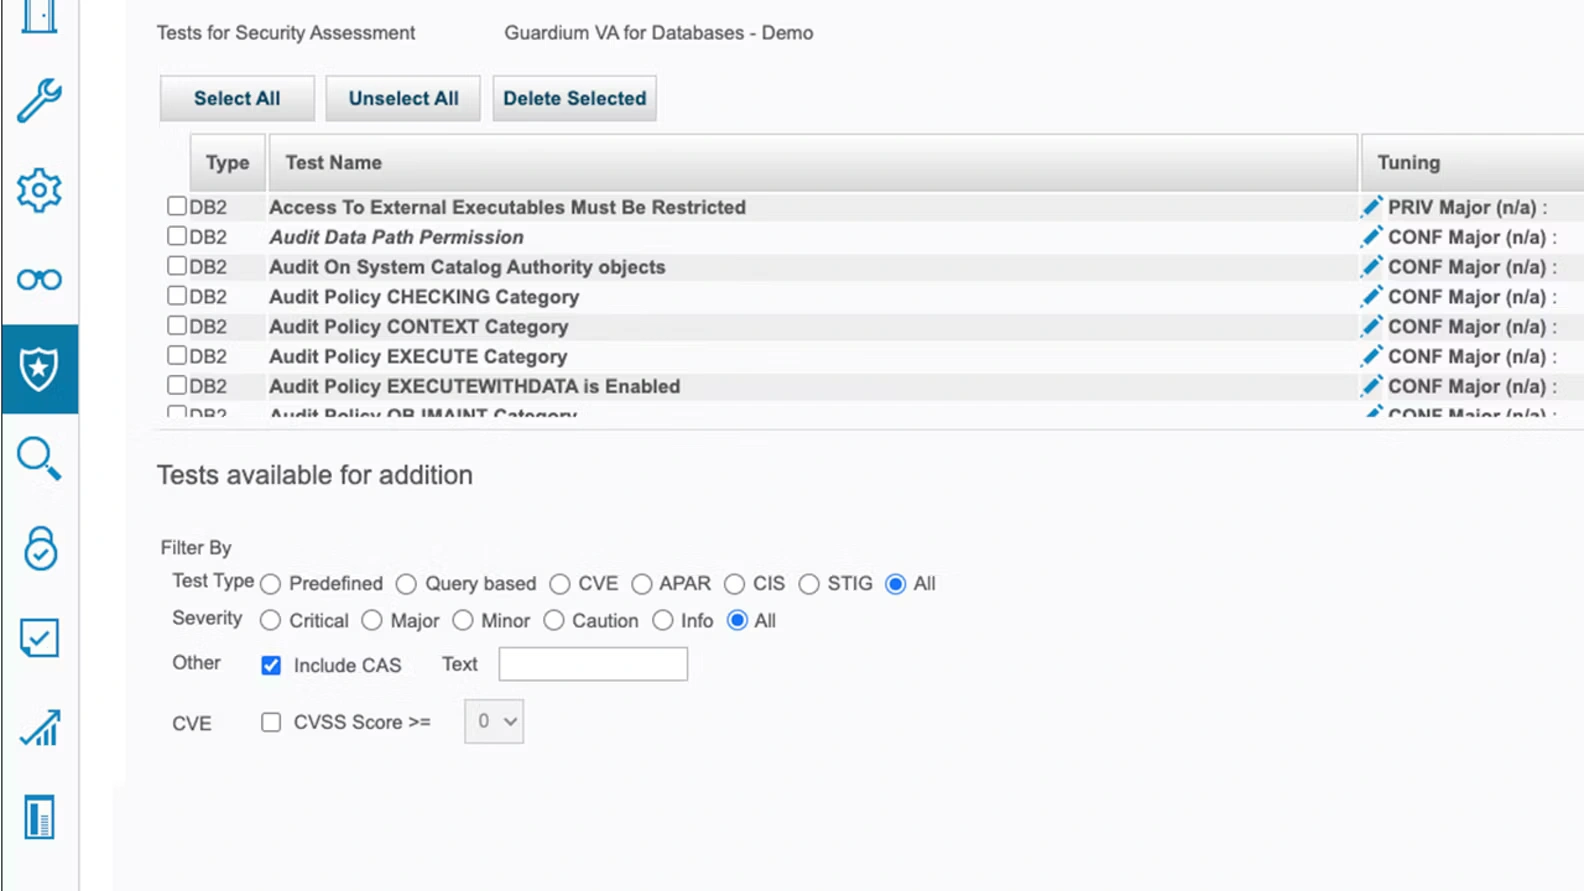Focus the Text filter input field
Image resolution: width=1584 pixels, height=891 pixels.
[x=593, y=664]
